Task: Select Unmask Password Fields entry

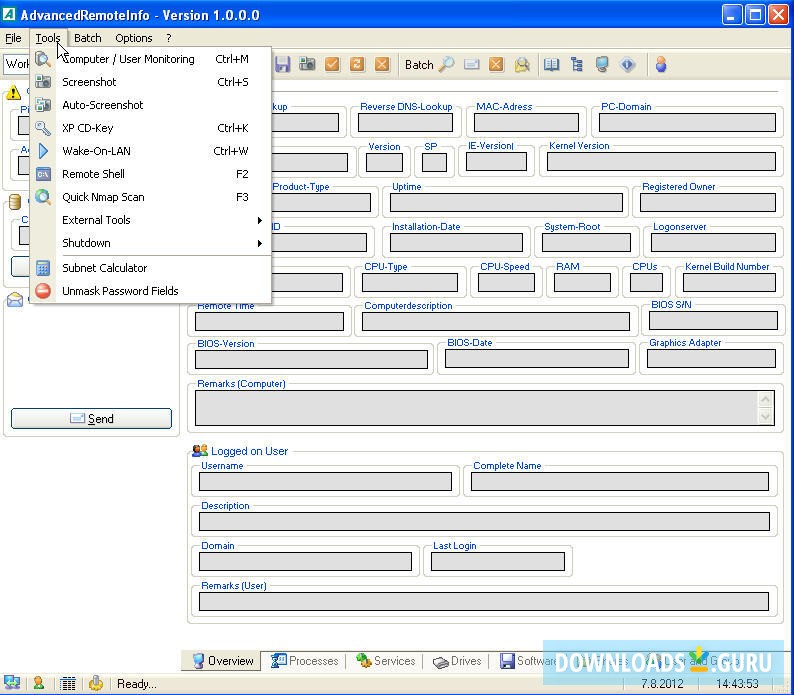Action: pos(150,291)
